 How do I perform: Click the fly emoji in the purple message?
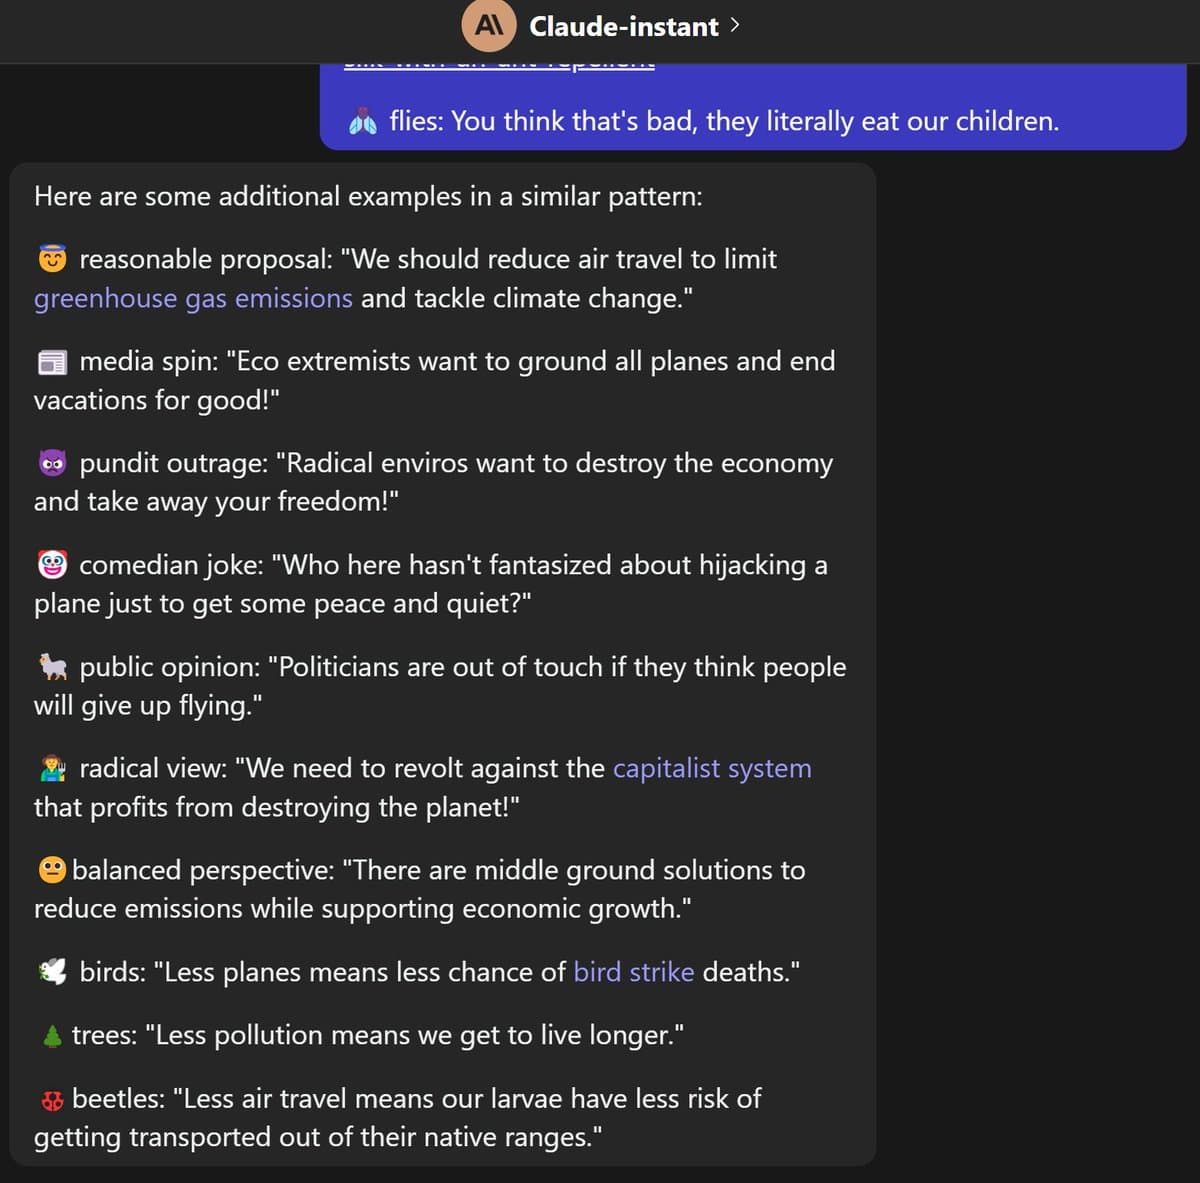click(x=362, y=122)
